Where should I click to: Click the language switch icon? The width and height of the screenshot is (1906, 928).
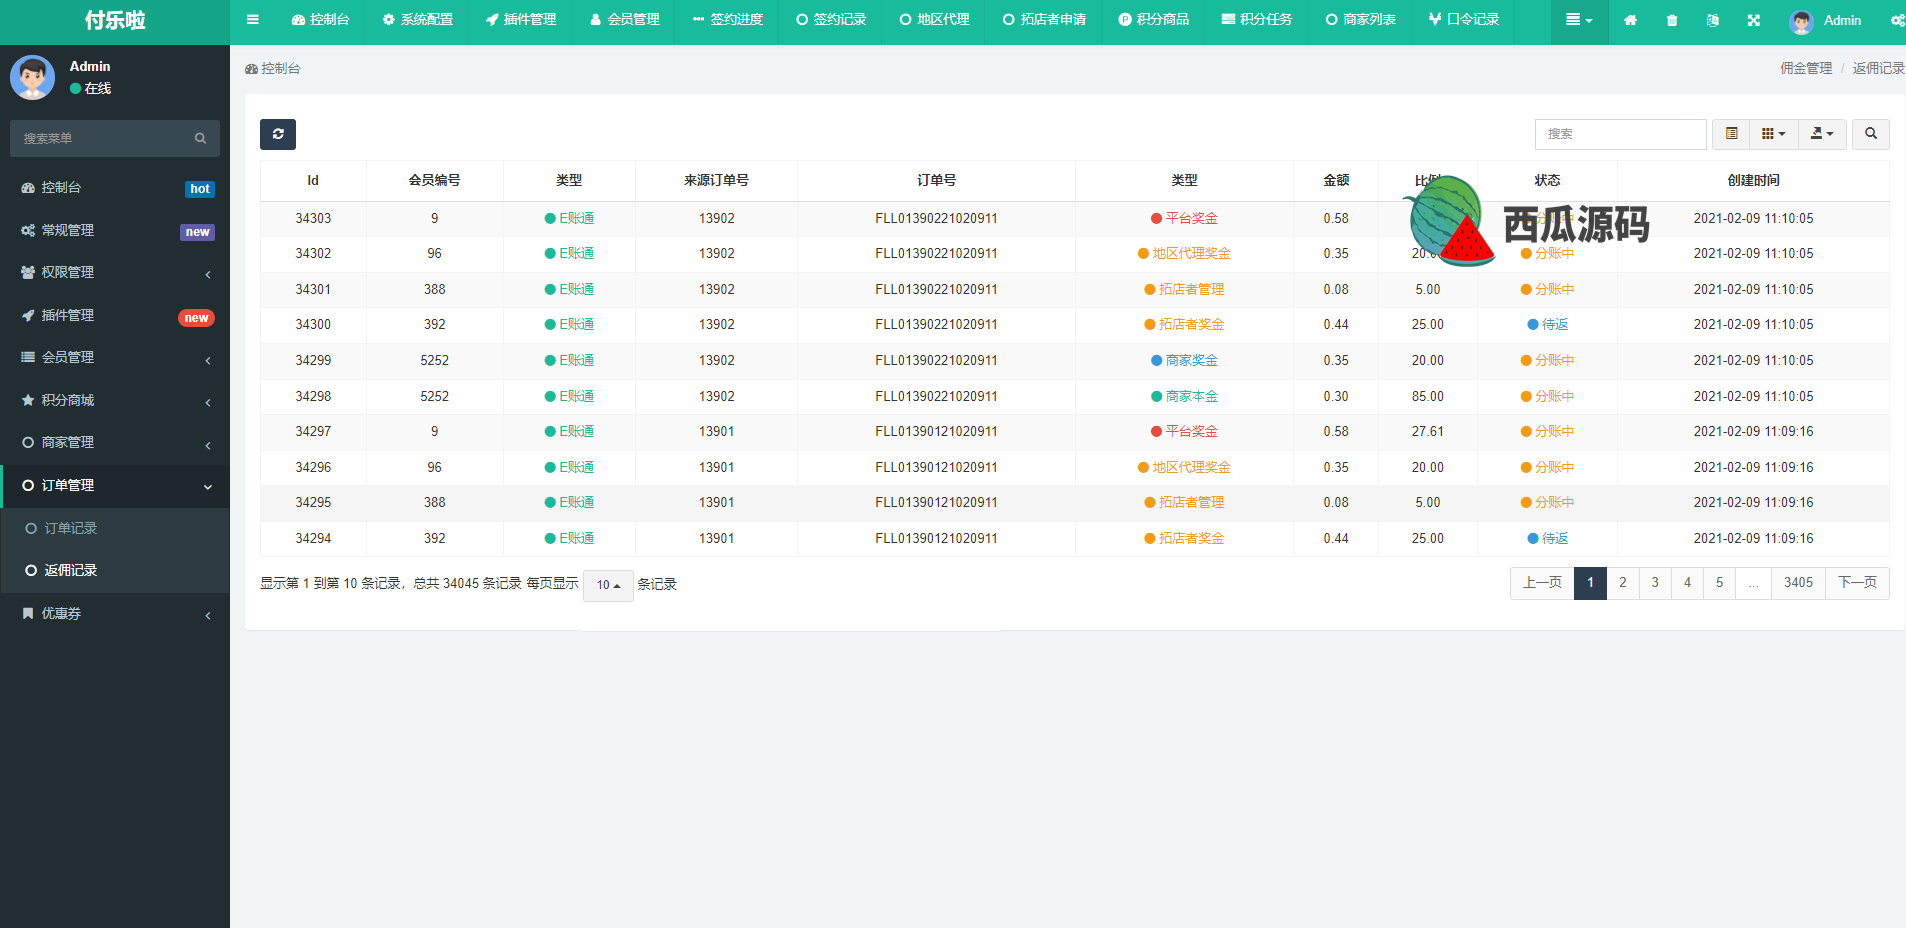1712,20
